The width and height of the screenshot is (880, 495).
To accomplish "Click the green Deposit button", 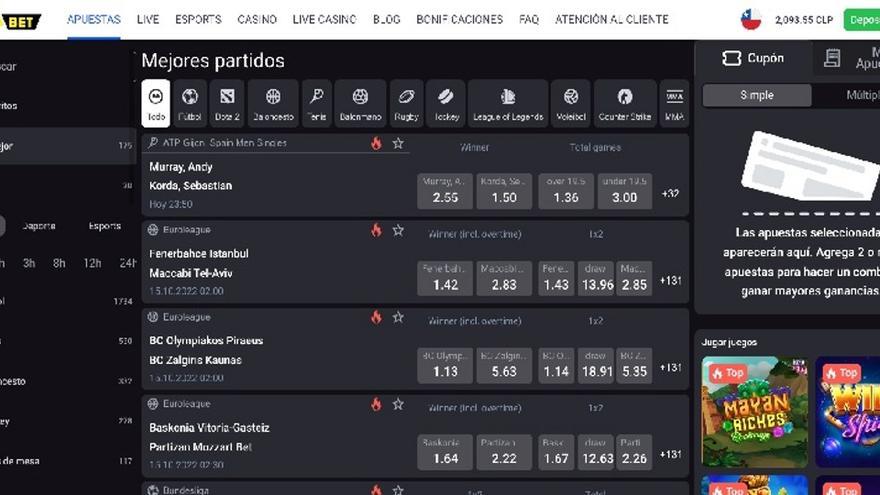I will (x=862, y=20).
